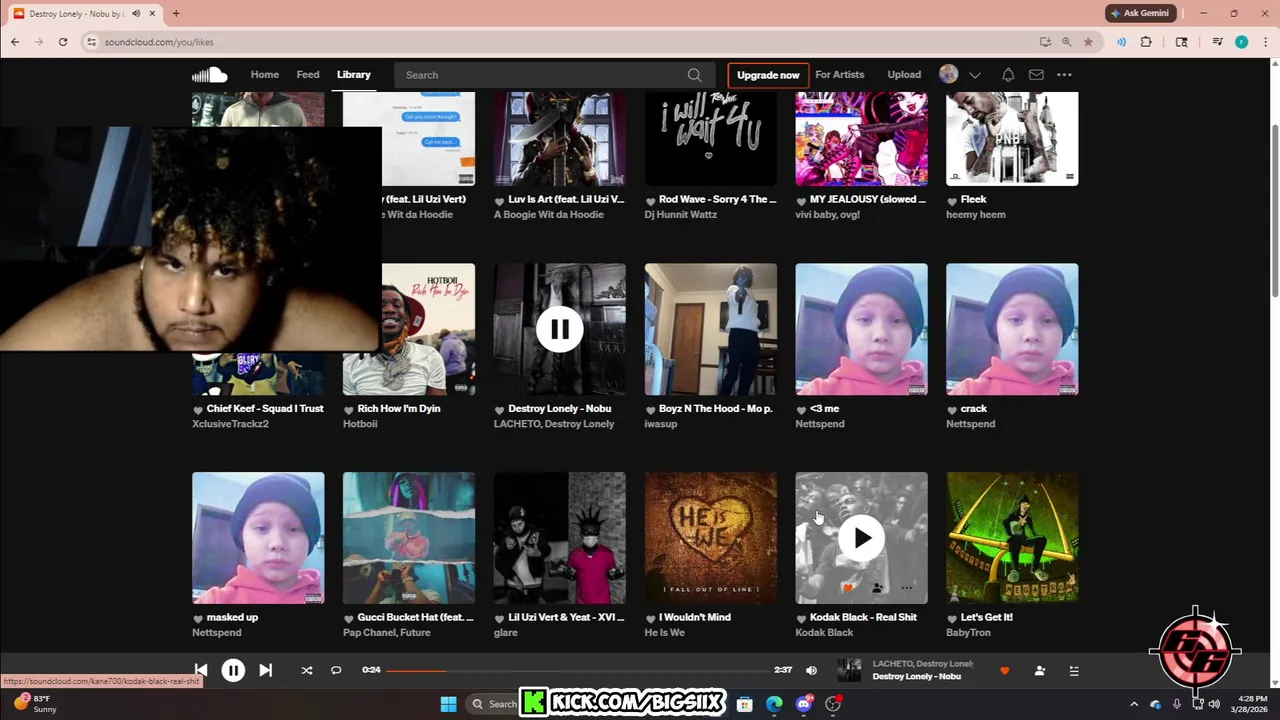Screen dimensions: 1280x720
Task: Open Nettspend artist under masked up
Action: click(217, 632)
